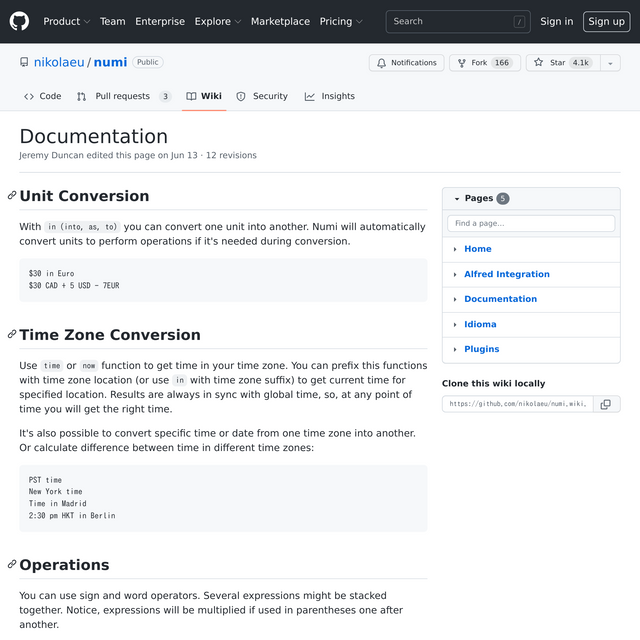Focus the GitHub search field

tap(458, 22)
